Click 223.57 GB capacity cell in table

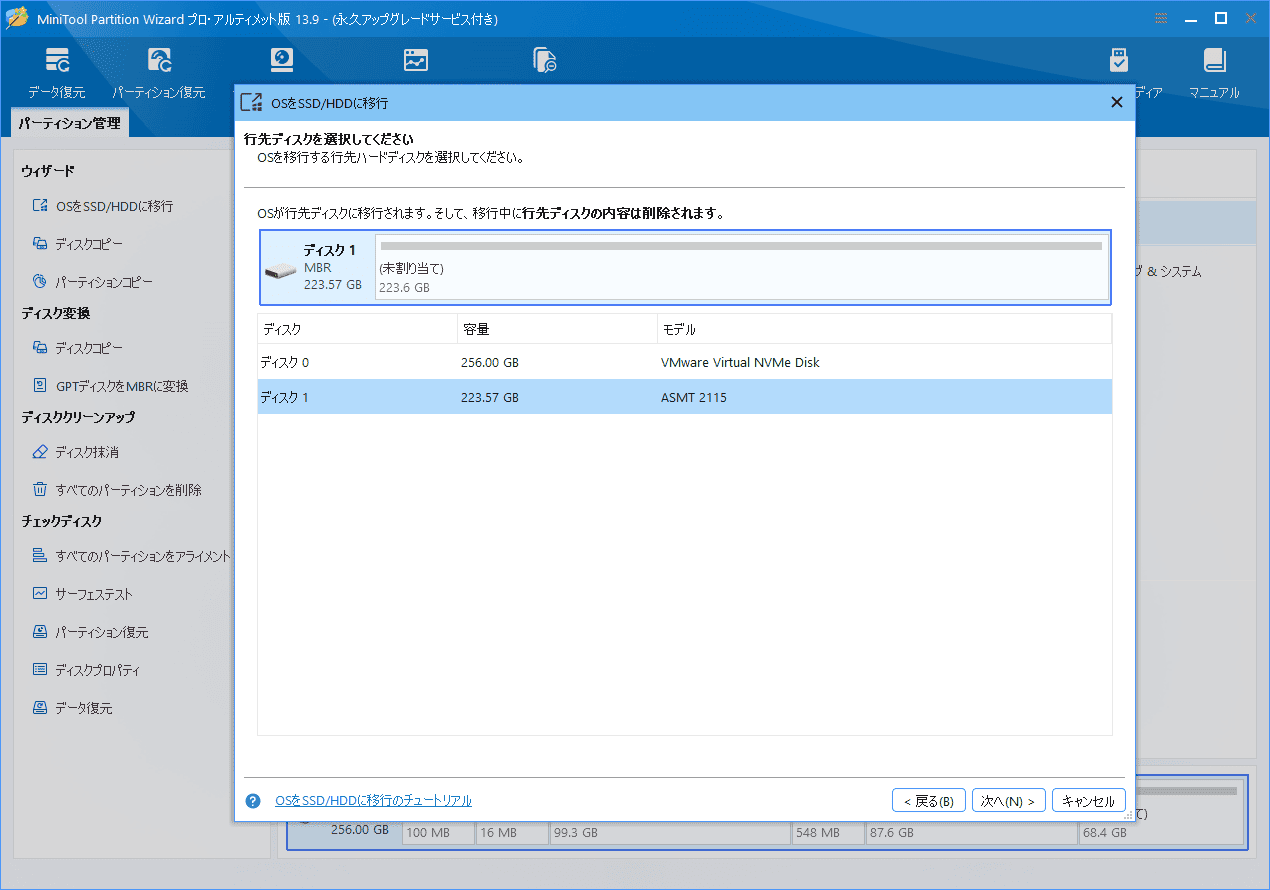[x=491, y=397]
